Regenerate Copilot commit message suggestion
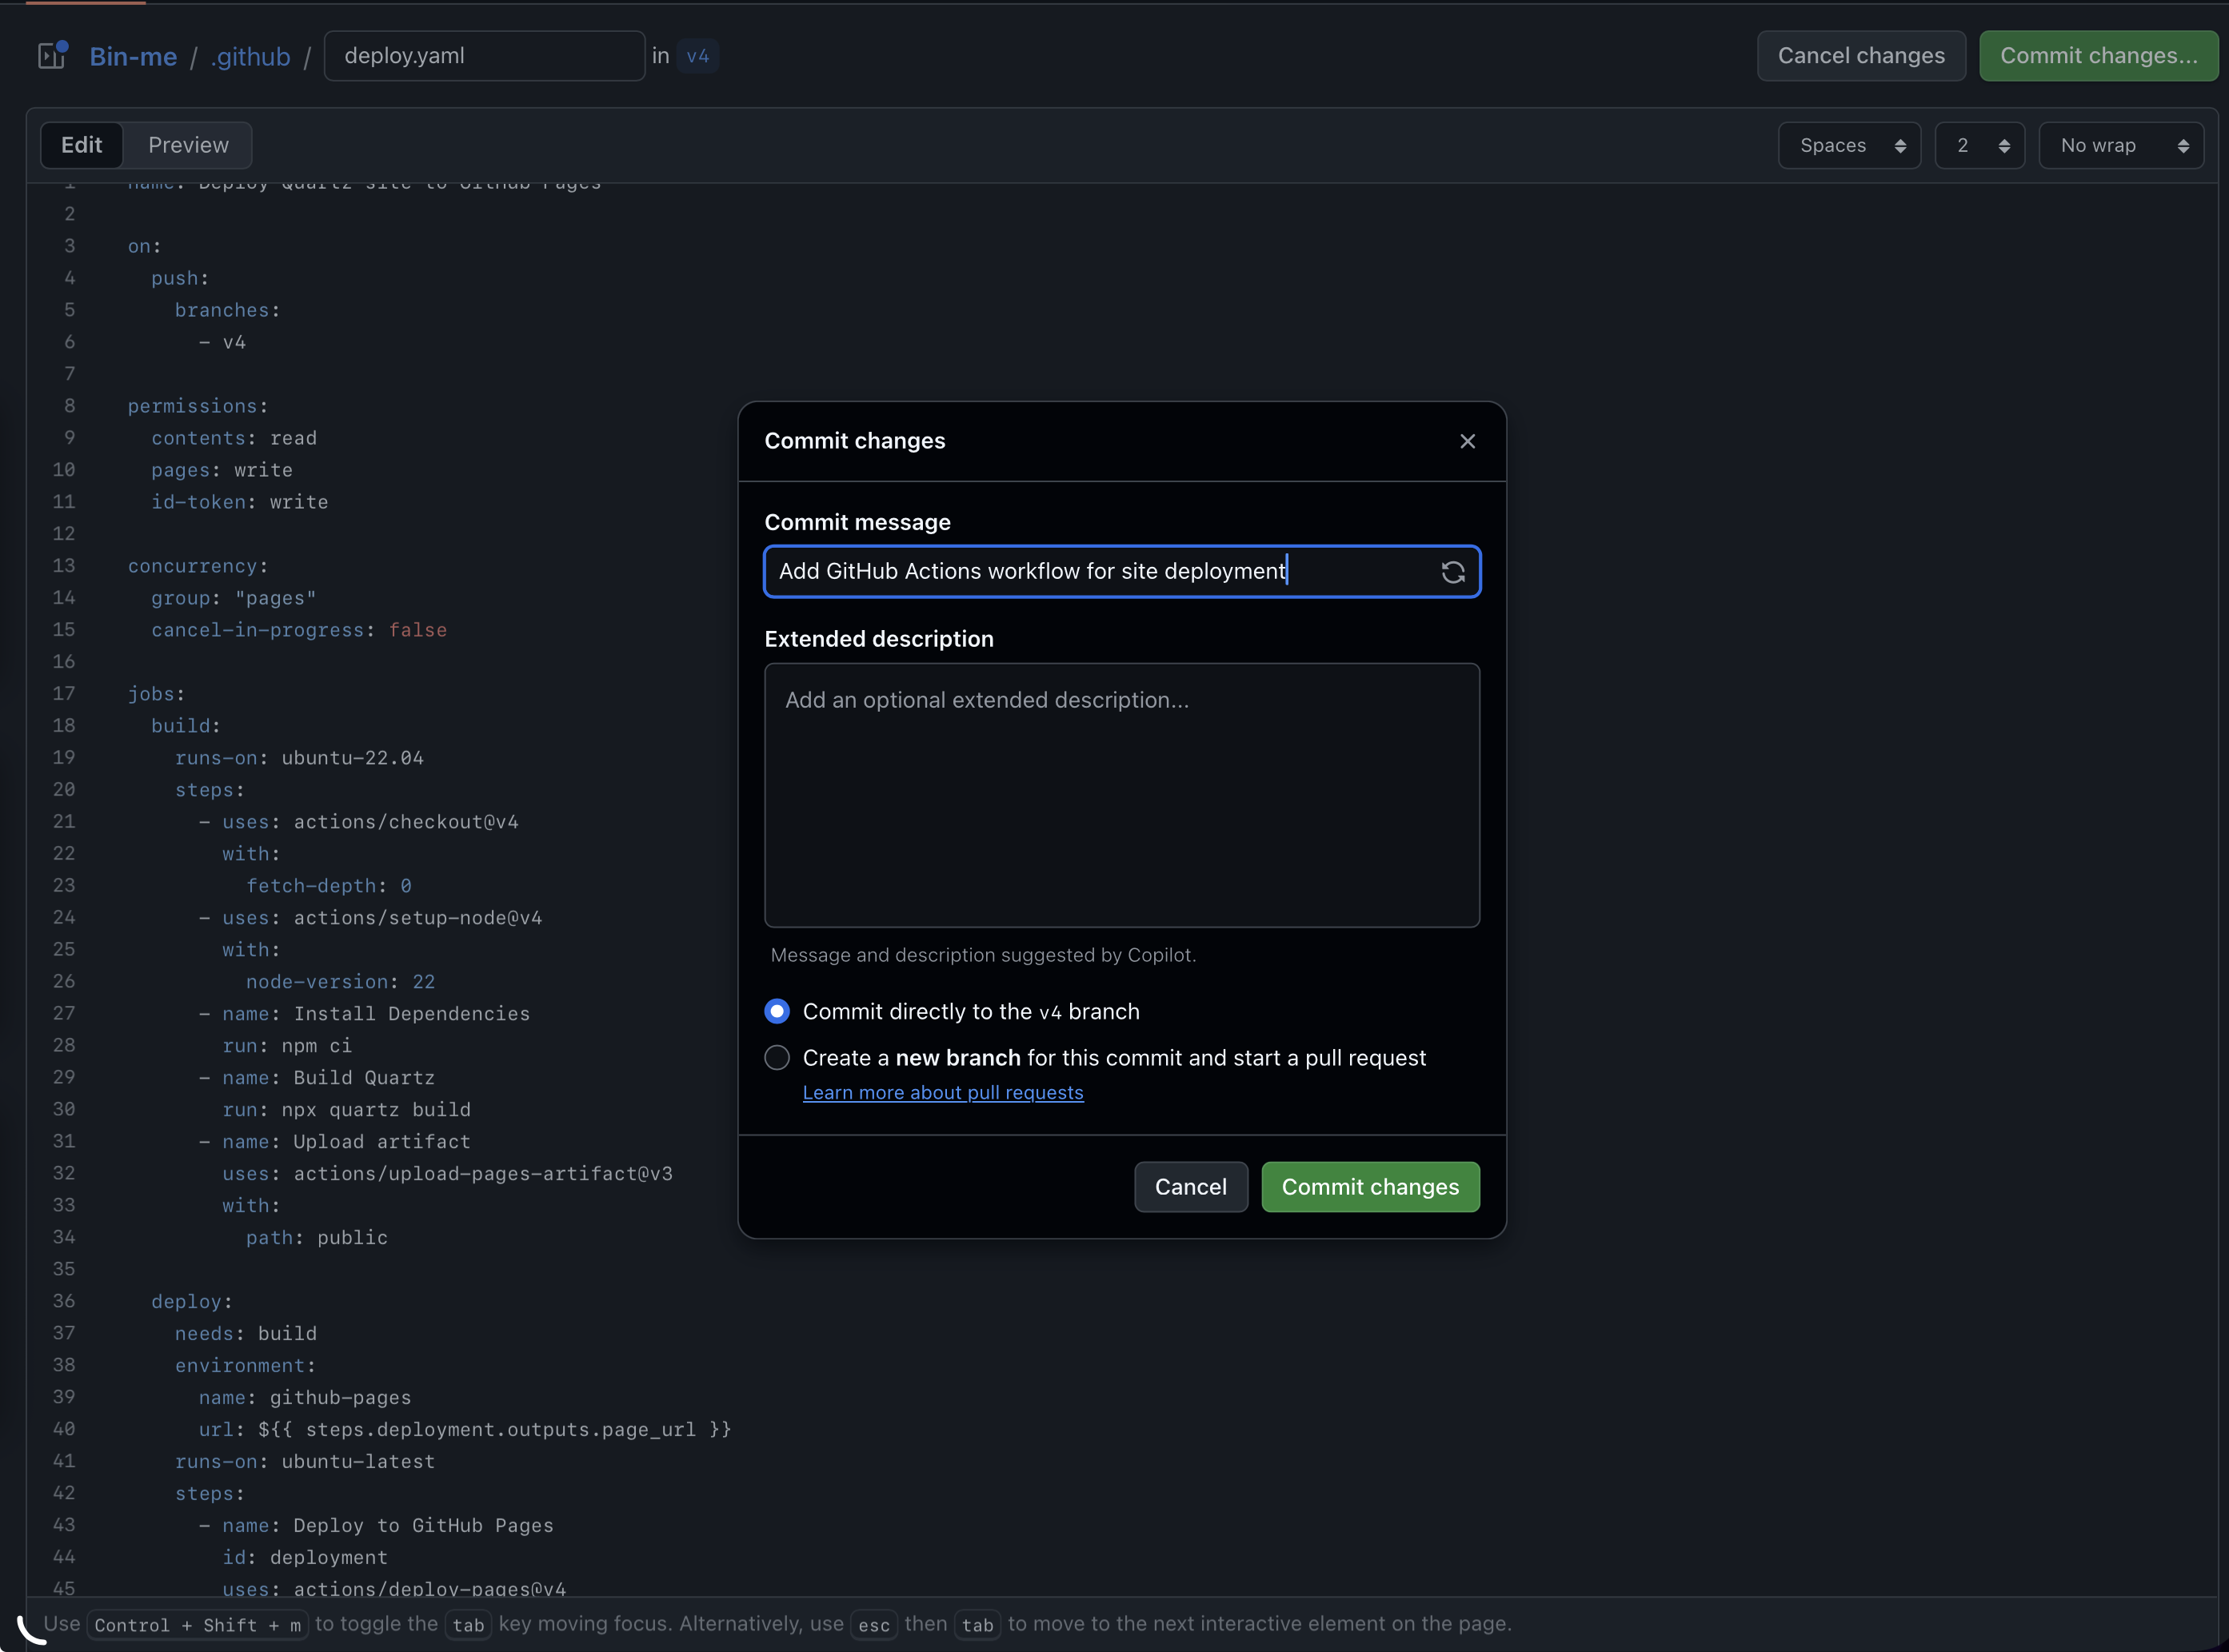Screen dimensions: 2229x1652 pyautogui.click(x=1452, y=572)
